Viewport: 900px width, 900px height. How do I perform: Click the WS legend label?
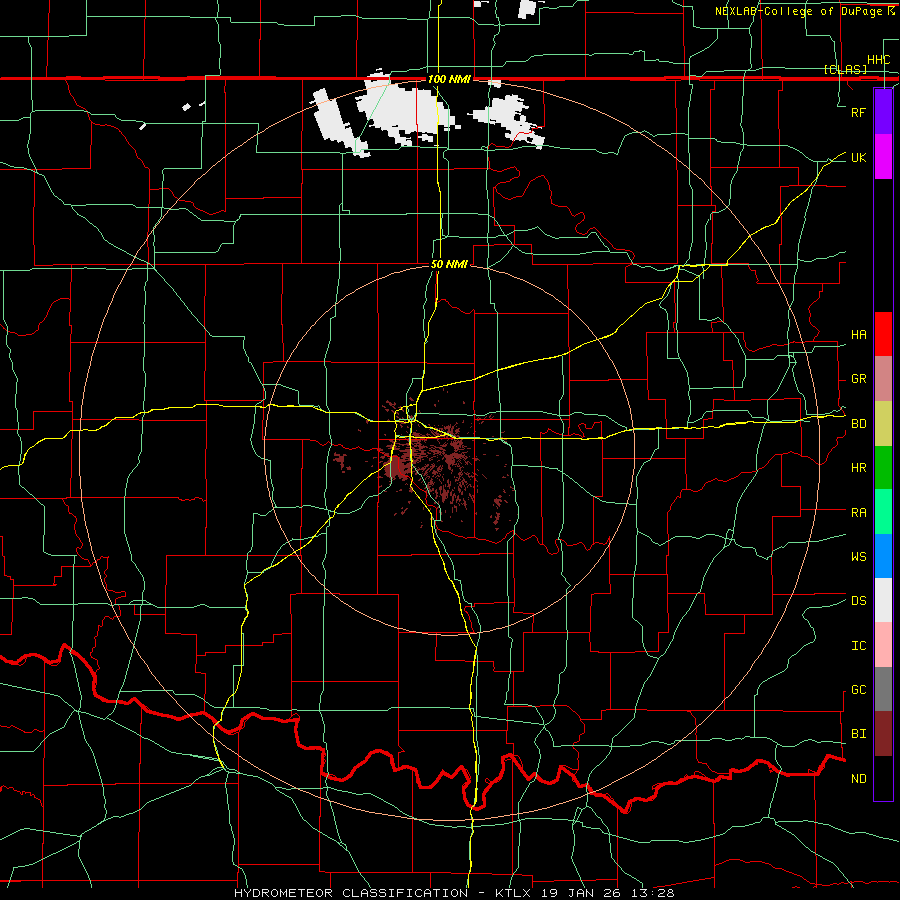pyautogui.click(x=858, y=557)
